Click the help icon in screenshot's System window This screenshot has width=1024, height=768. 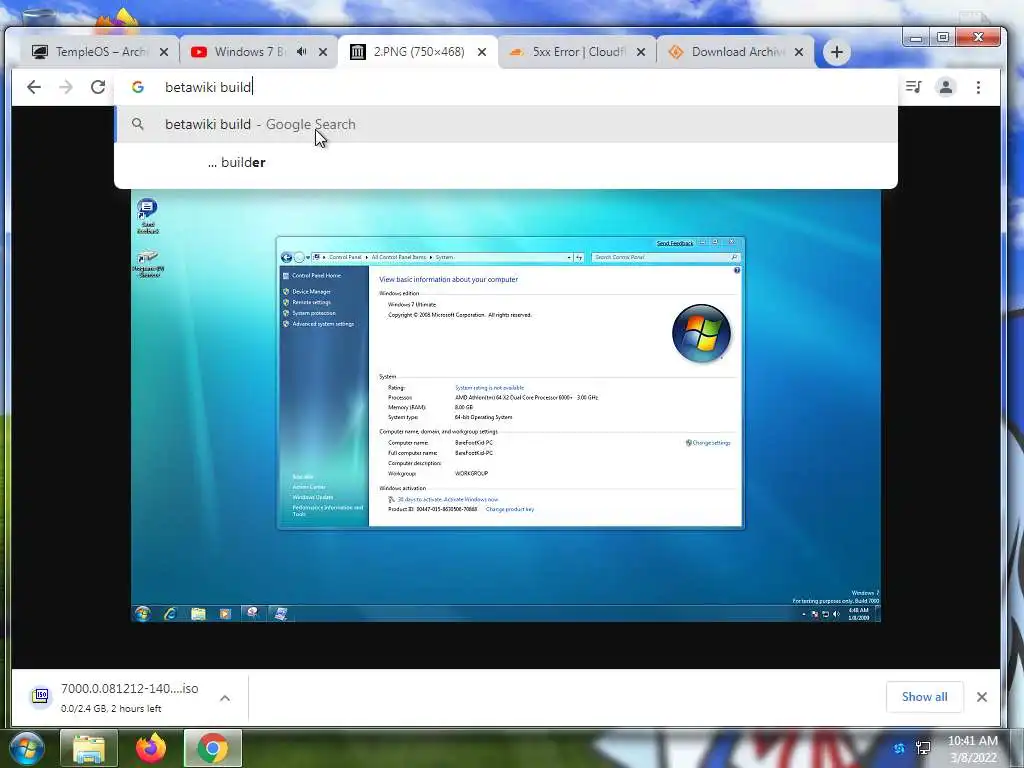[737, 270]
